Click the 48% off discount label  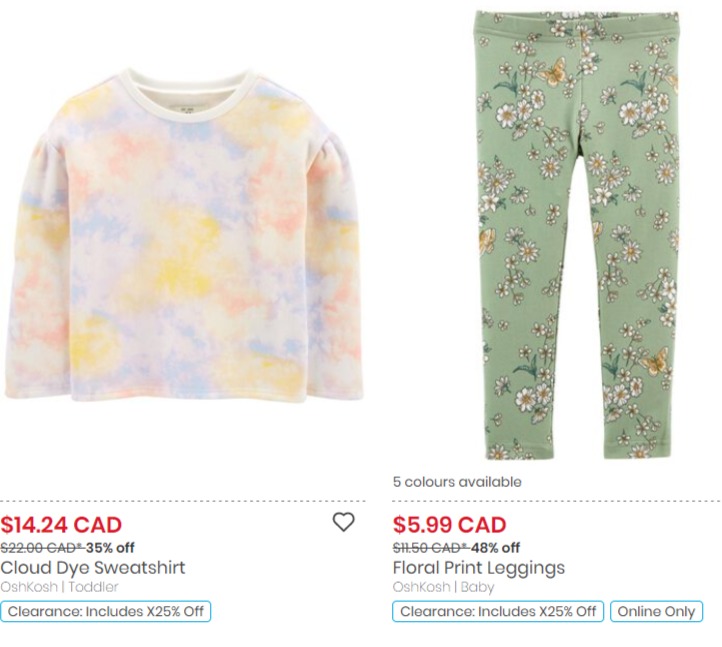[495, 548]
